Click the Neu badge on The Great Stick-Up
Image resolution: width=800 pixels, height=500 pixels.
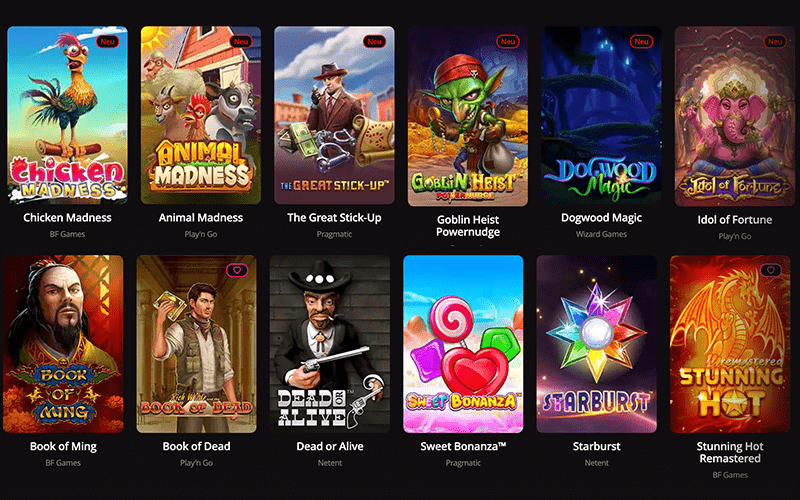(374, 42)
